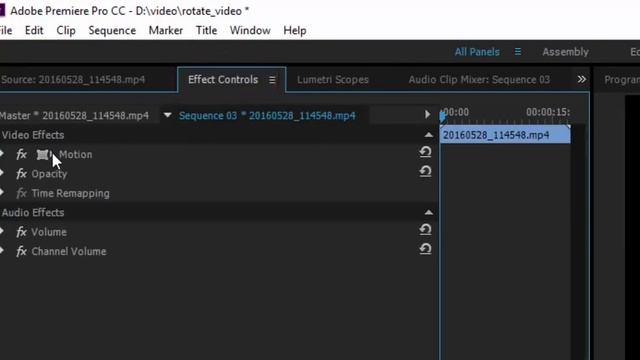640x360 pixels.
Task: Open the Audio Clip Mixer tab
Action: coord(479,80)
